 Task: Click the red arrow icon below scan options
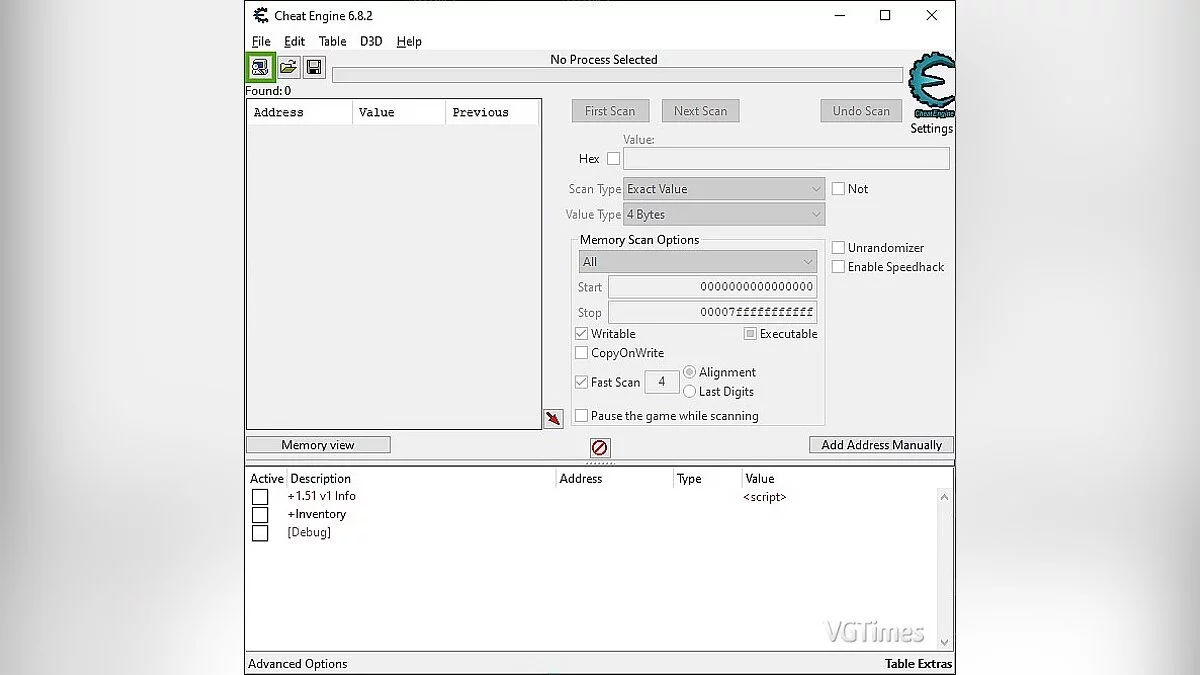click(x=553, y=418)
